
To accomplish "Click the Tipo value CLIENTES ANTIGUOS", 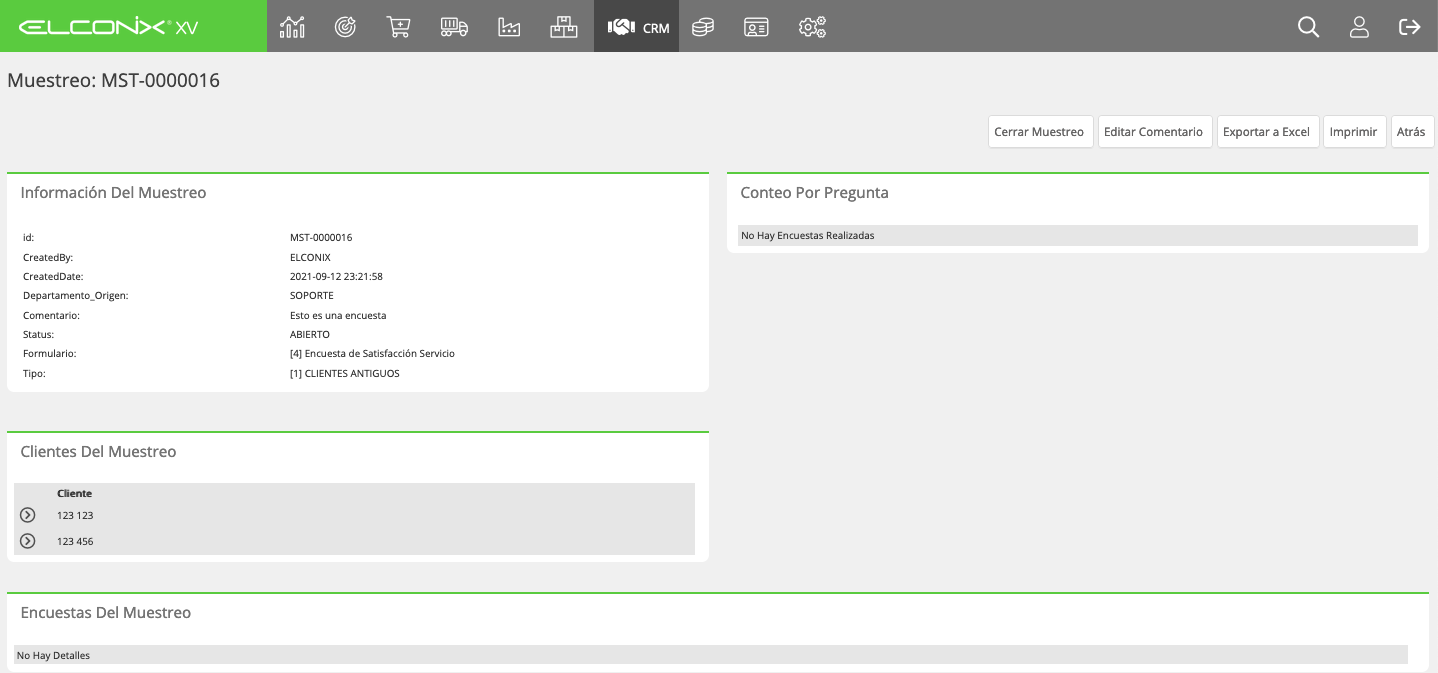I will [x=345, y=374].
